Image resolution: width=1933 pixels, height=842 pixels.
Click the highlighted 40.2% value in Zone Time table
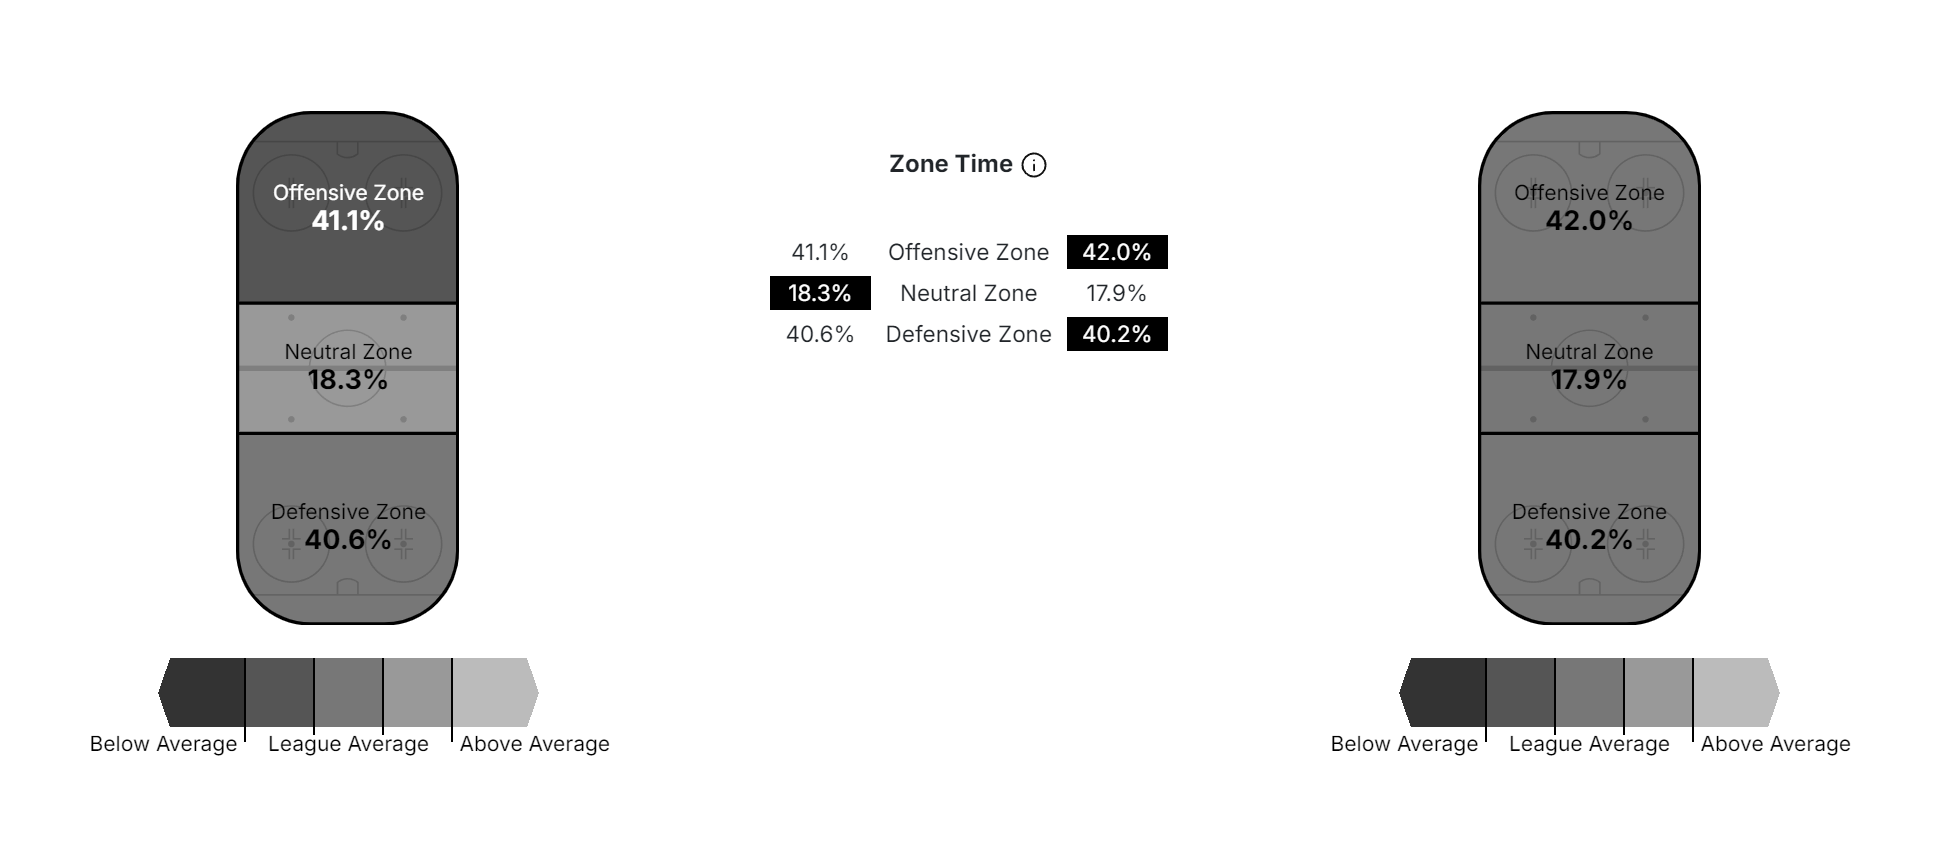(x=1117, y=334)
